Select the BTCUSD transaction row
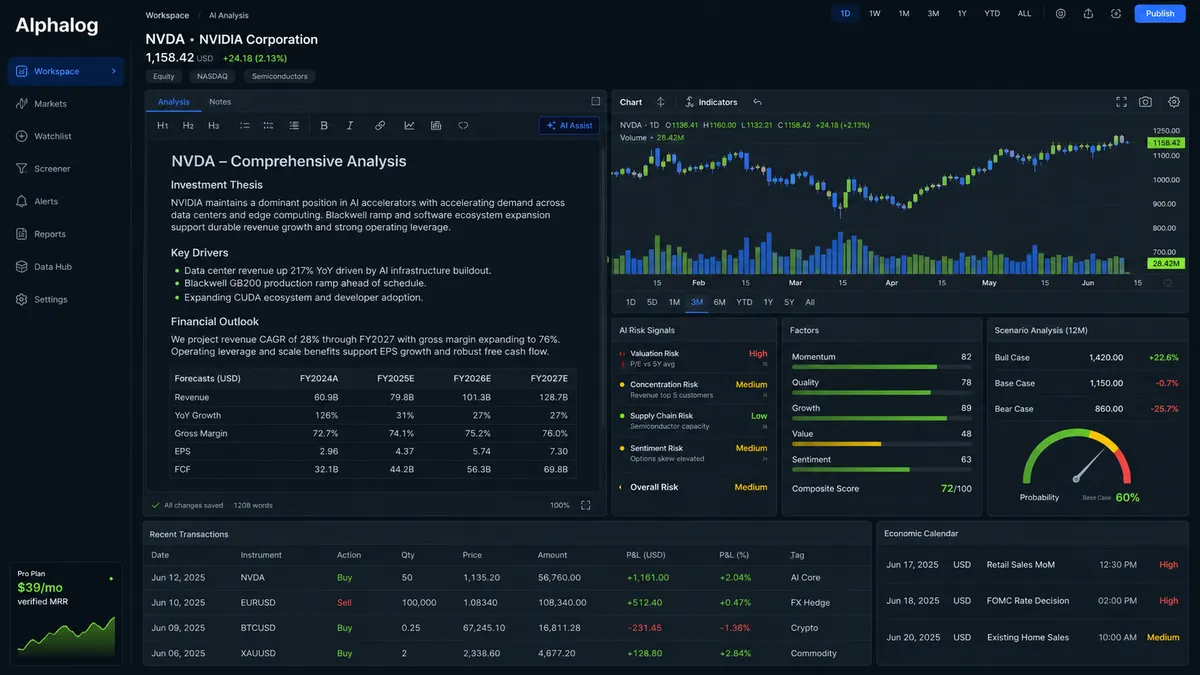The image size is (1200, 675). click(507, 628)
